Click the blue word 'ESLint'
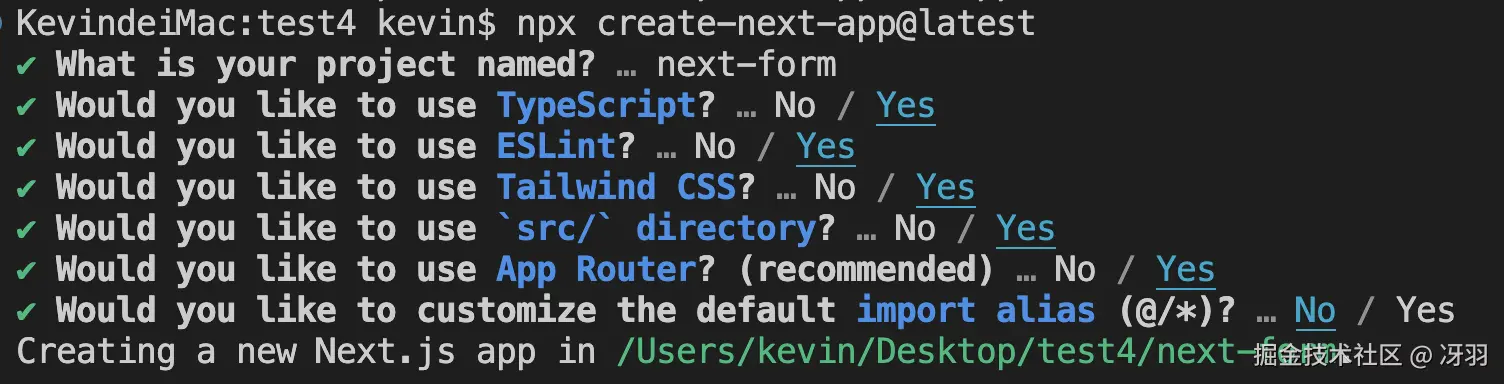Image resolution: width=1504 pixels, height=384 pixels. [x=556, y=146]
